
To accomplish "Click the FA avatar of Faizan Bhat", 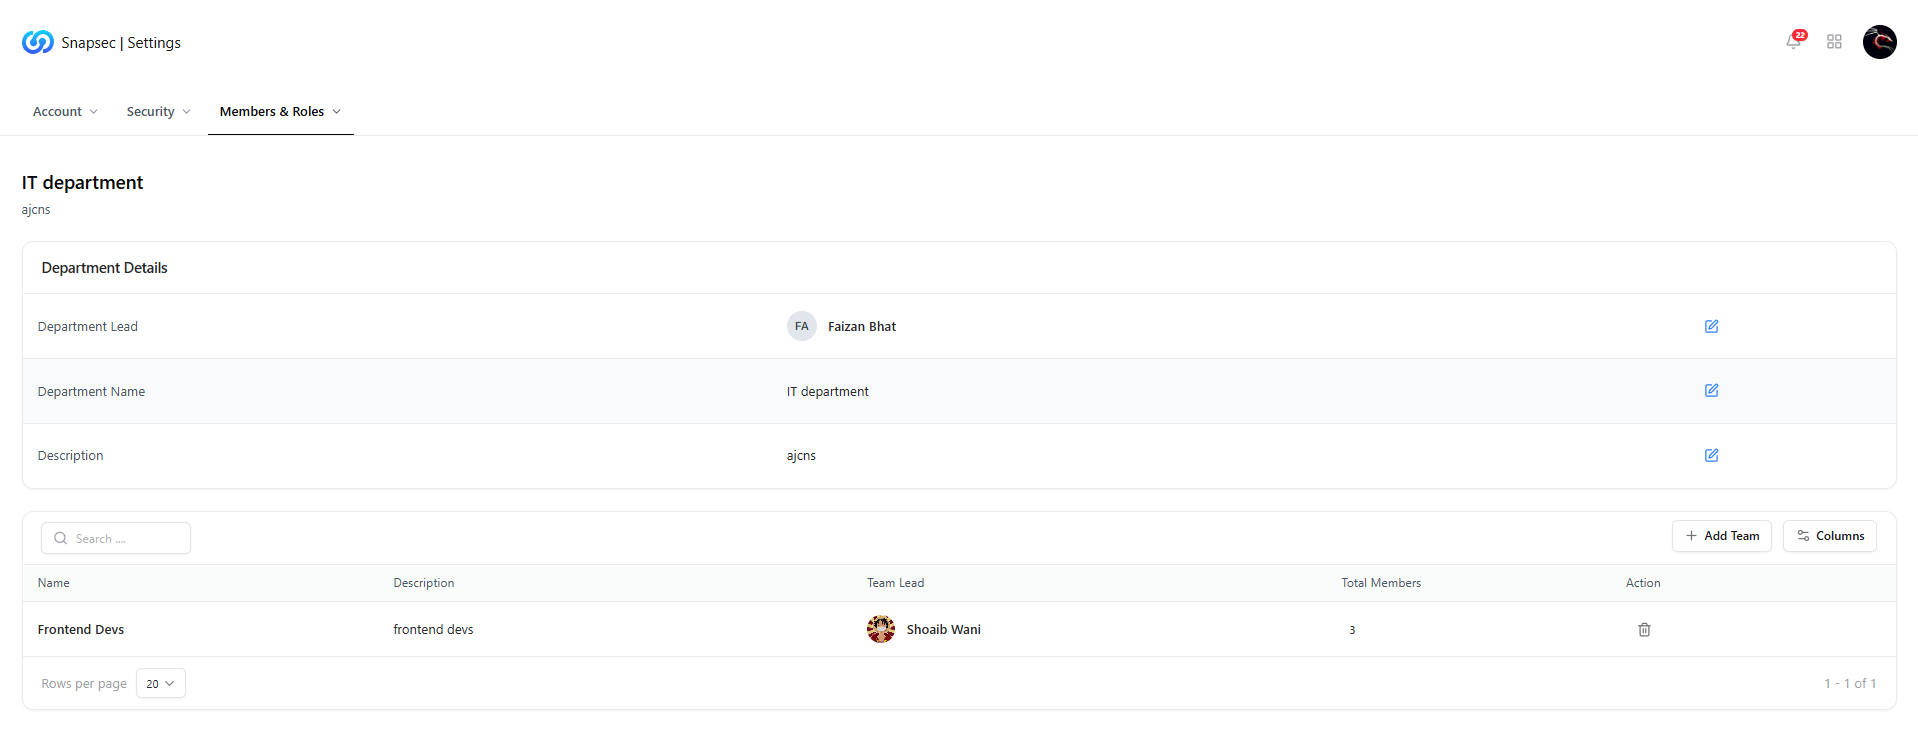I will 802,326.
